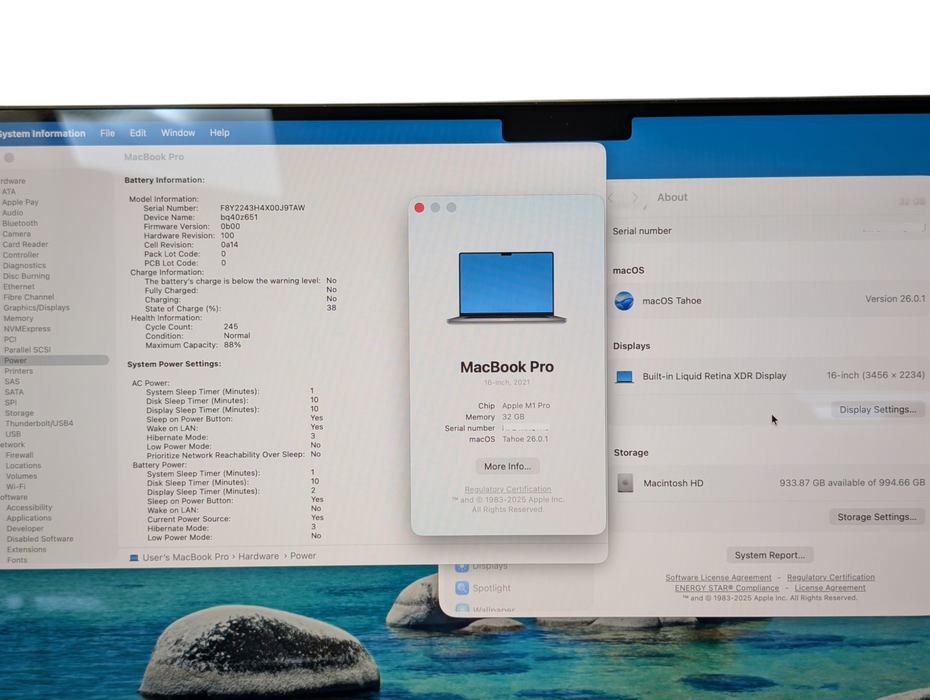Click the Storage Settings... button
The image size is (930, 700).
coord(877,517)
